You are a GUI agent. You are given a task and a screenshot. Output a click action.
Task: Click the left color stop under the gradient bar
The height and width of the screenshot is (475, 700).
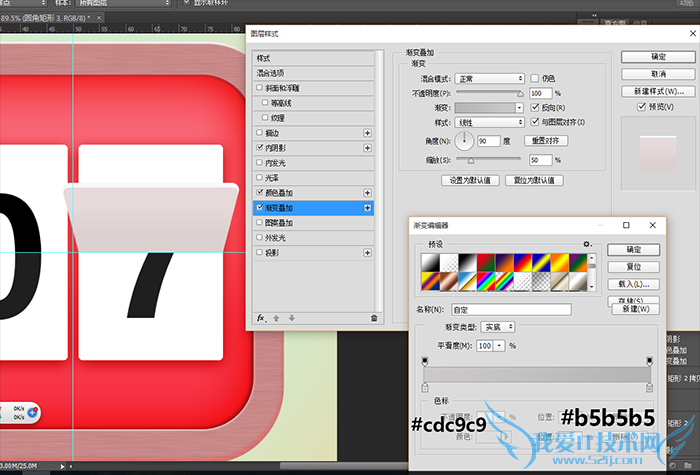425,387
